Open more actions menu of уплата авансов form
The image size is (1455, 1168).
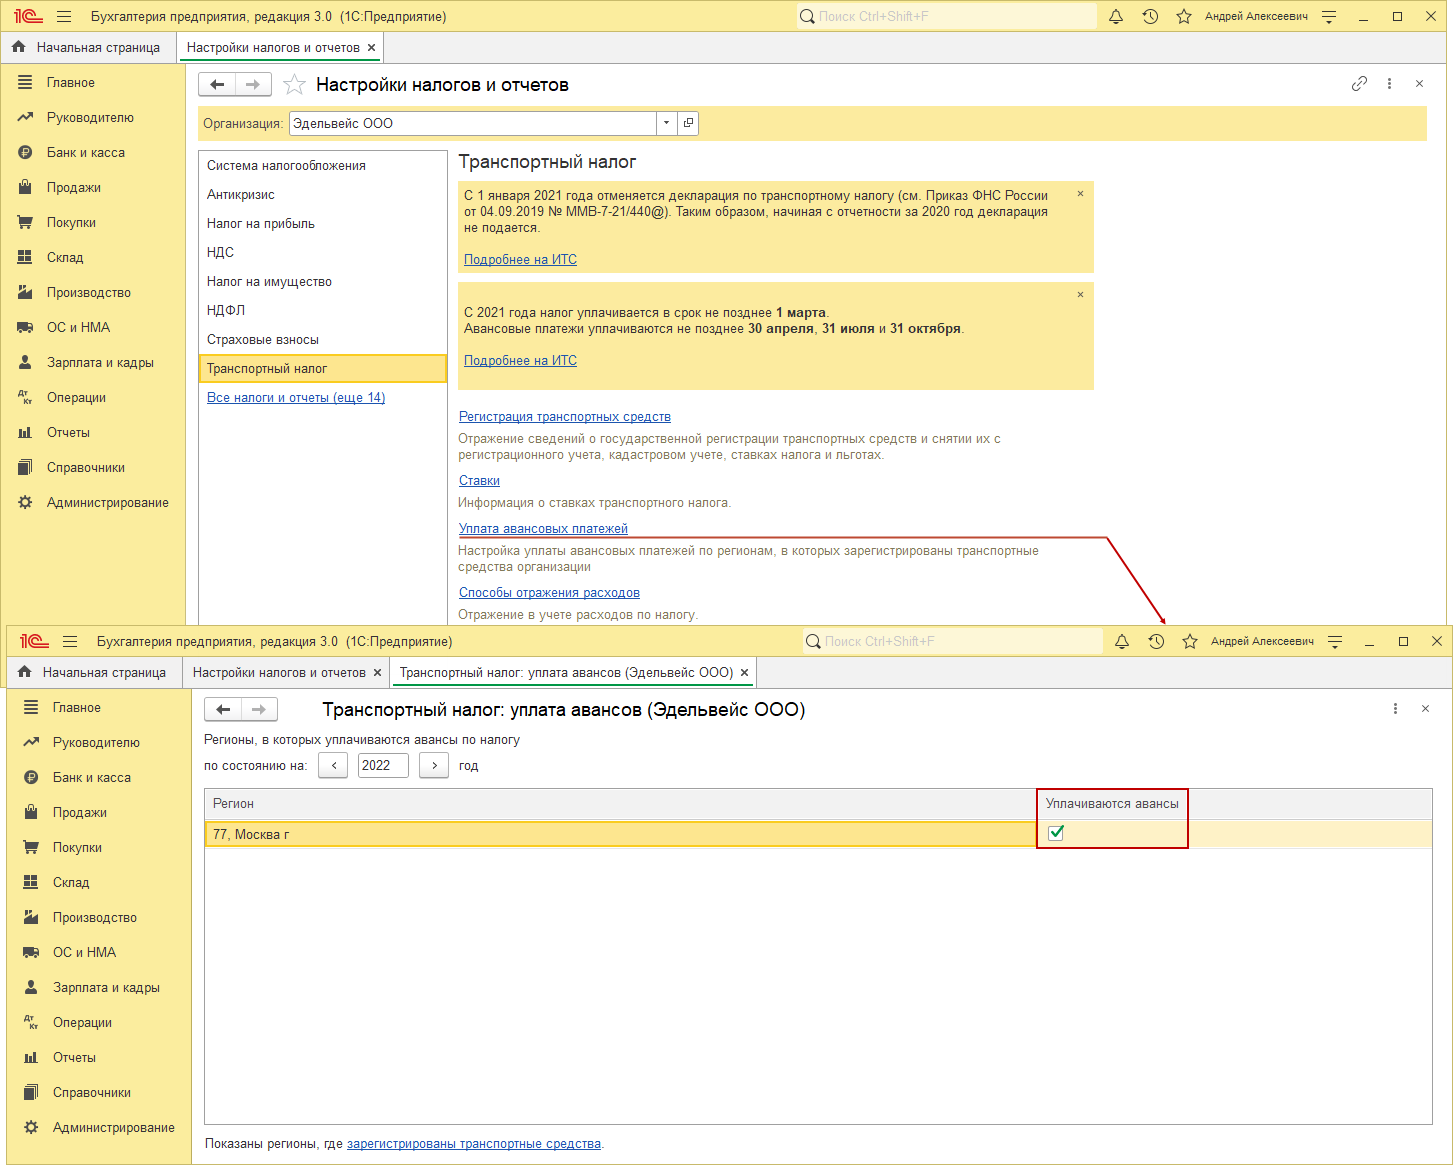point(1395,709)
